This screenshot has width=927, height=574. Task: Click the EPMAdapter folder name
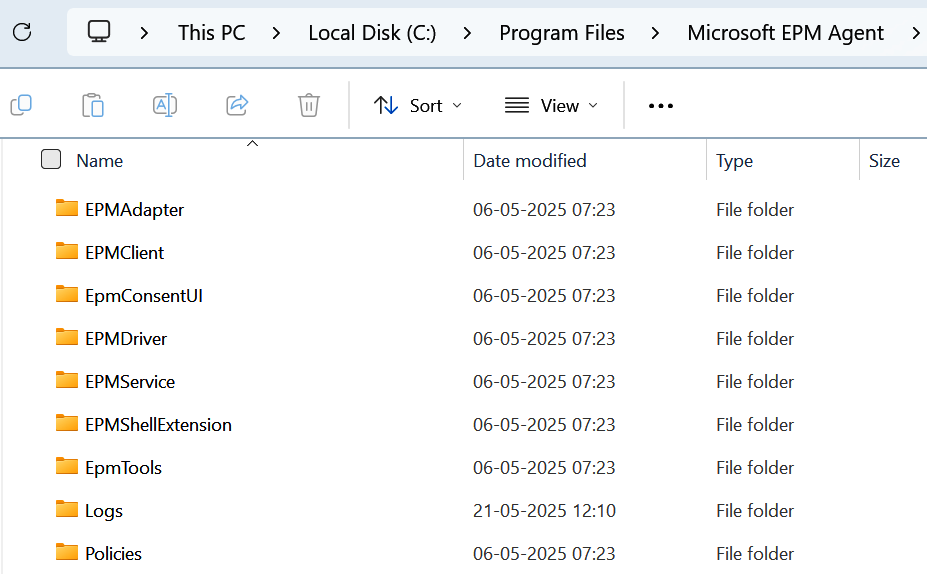[x=134, y=210]
